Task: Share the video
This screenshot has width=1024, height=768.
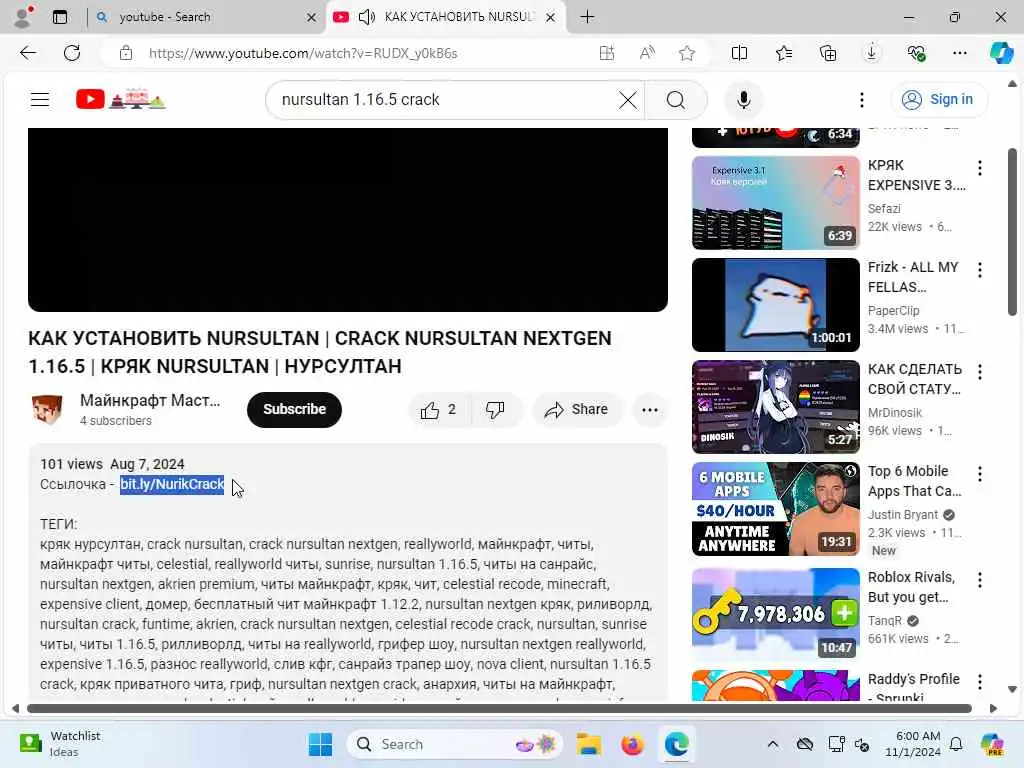Action: click(x=577, y=409)
